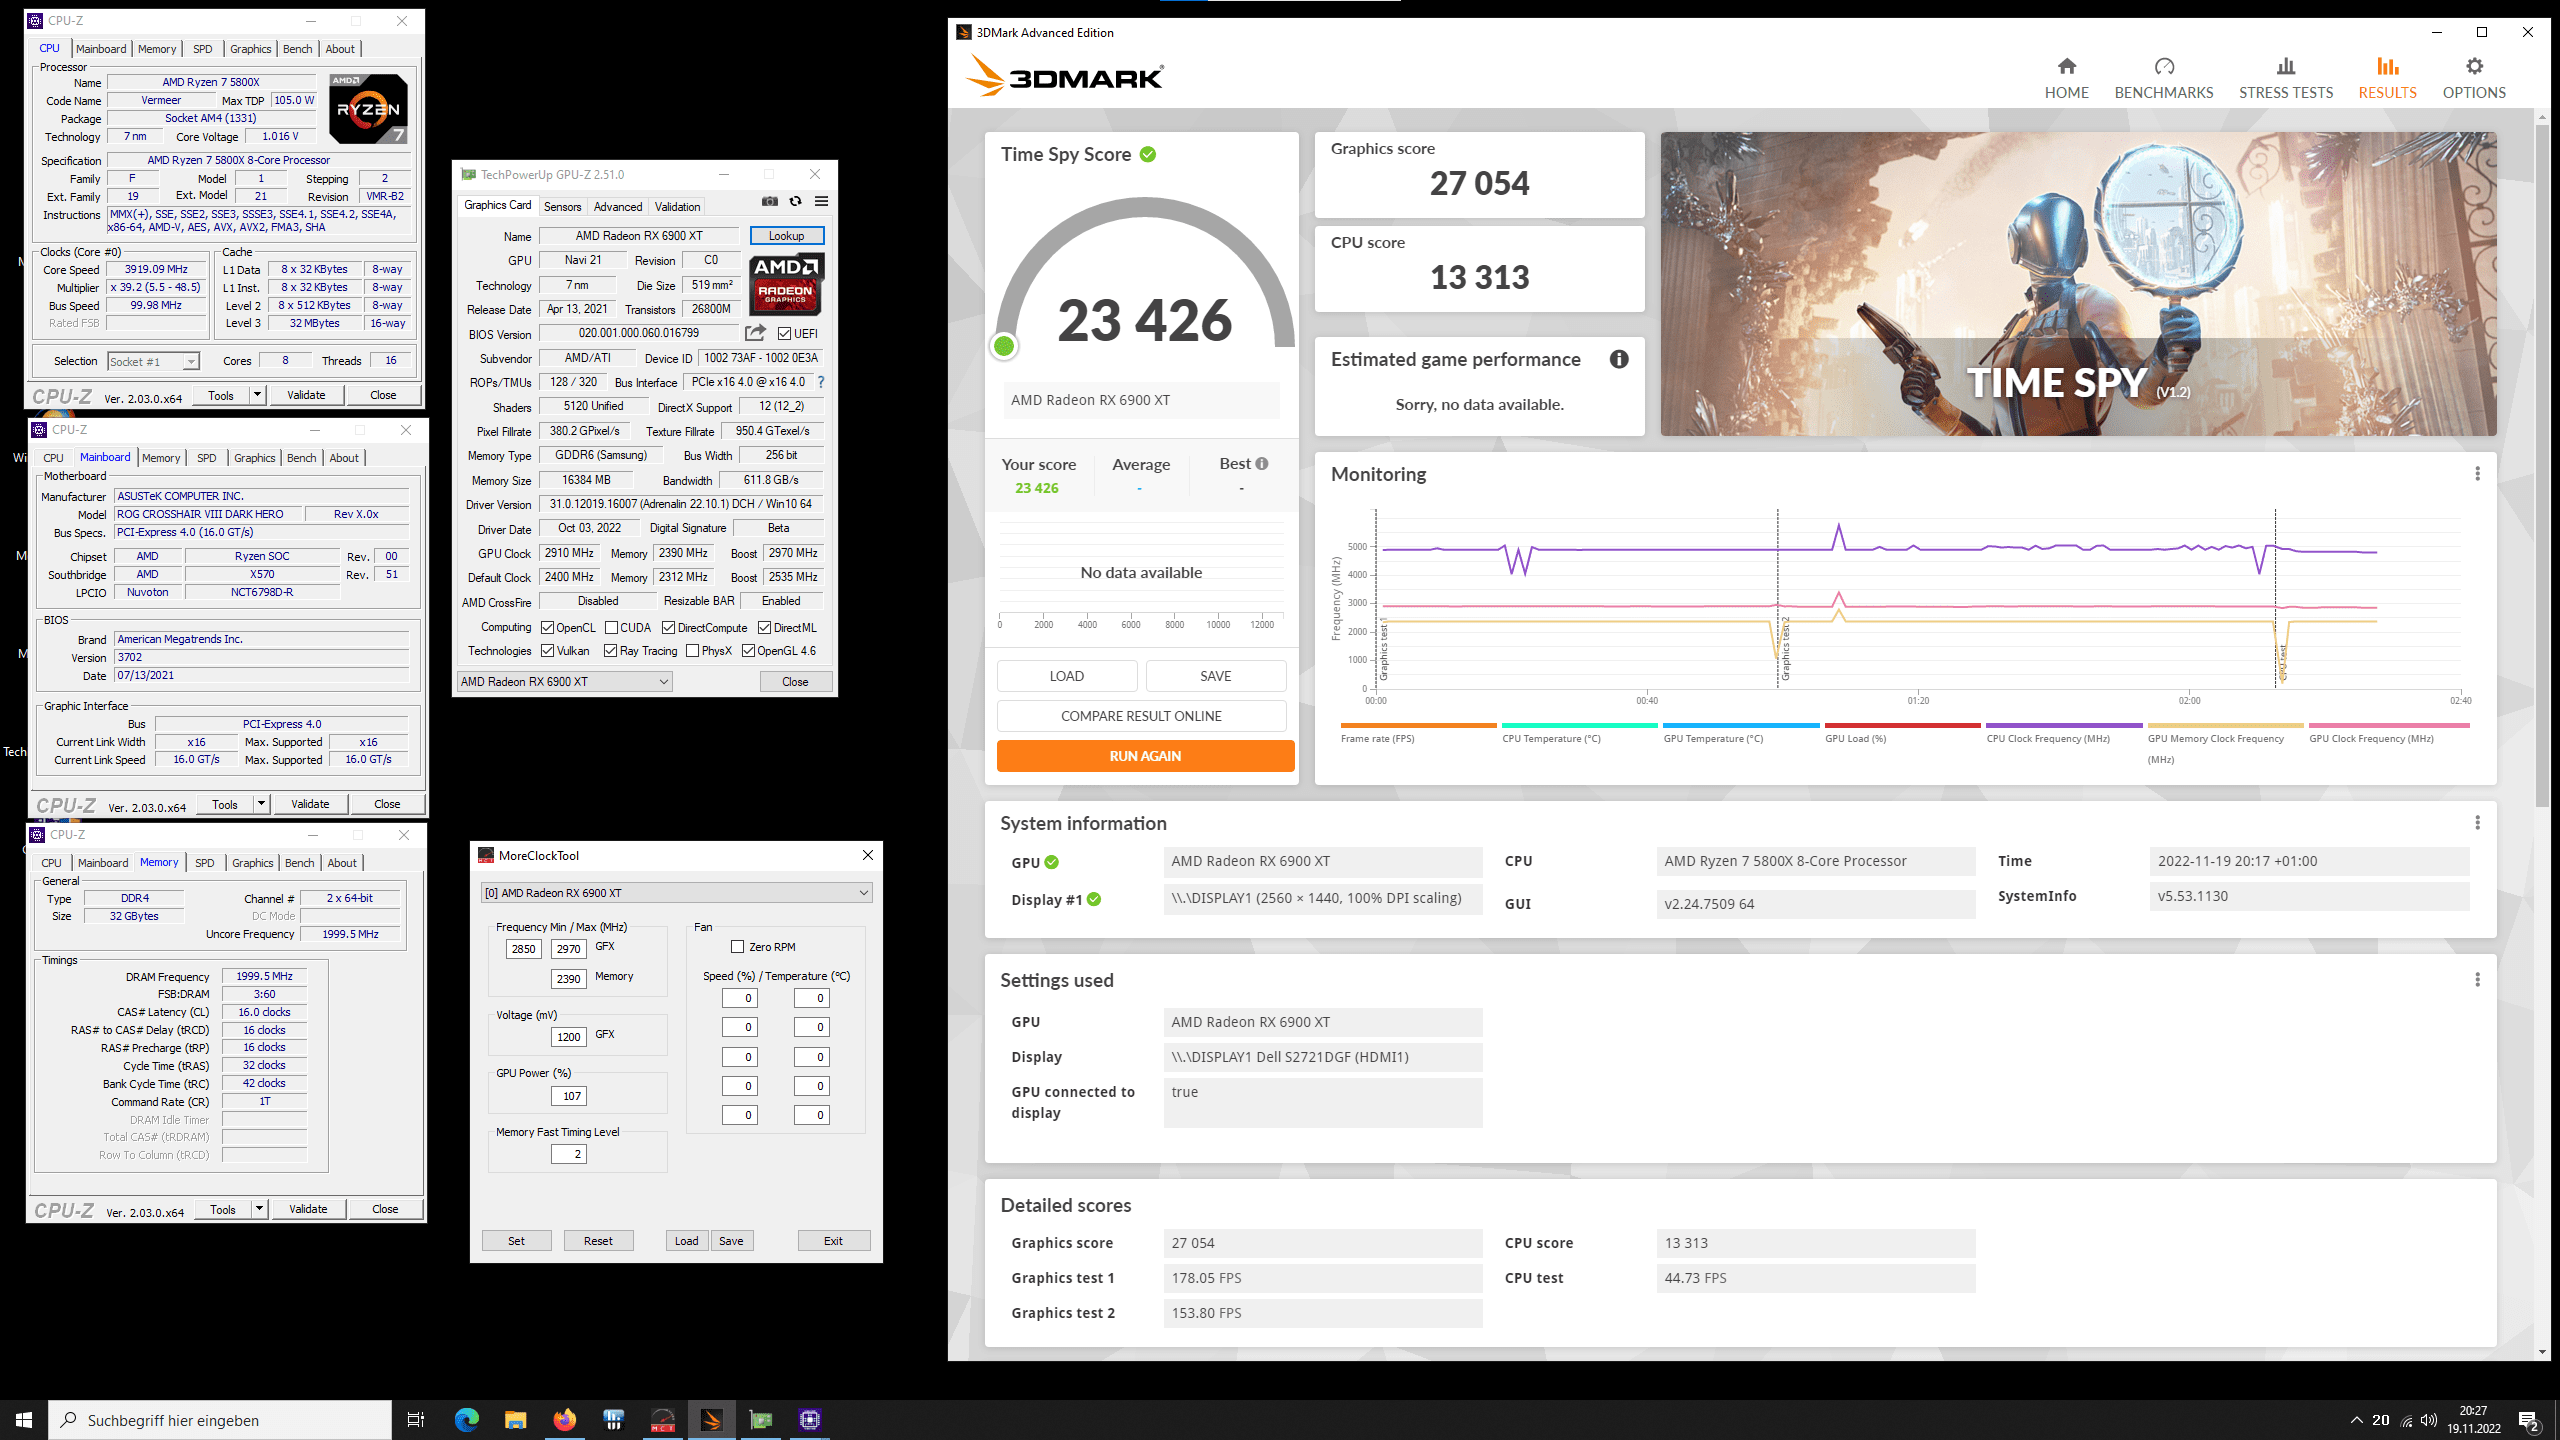Click the GFX voltage (mV) field
The height and width of the screenshot is (1440, 2560).
point(568,1037)
